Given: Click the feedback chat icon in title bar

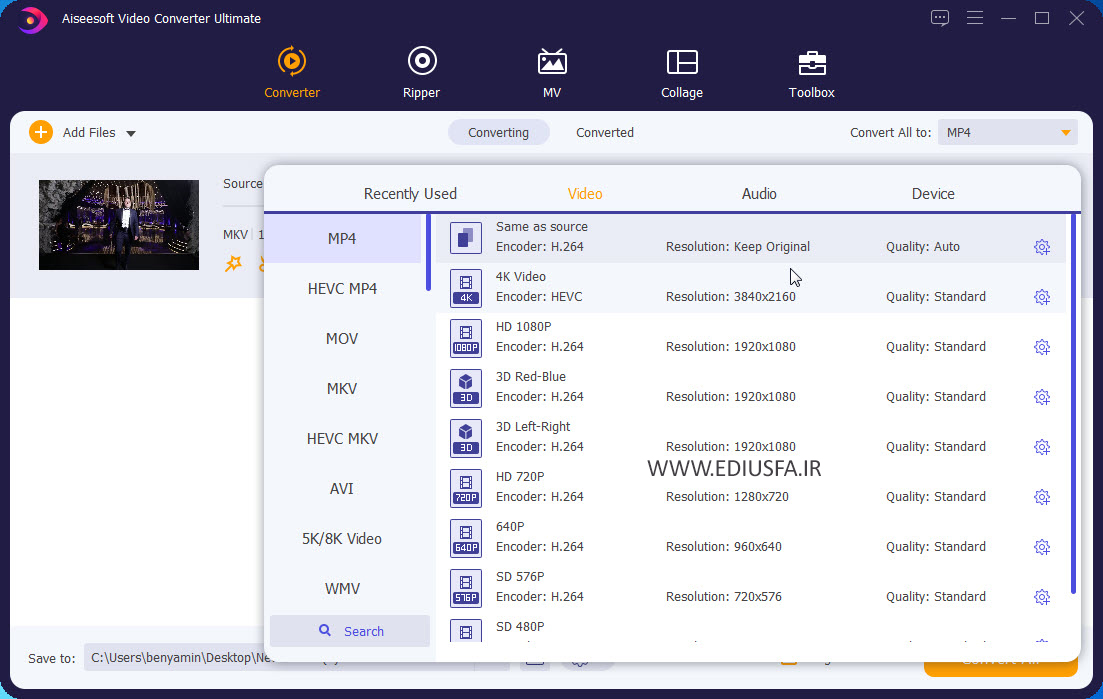Looking at the screenshot, I should [x=939, y=18].
